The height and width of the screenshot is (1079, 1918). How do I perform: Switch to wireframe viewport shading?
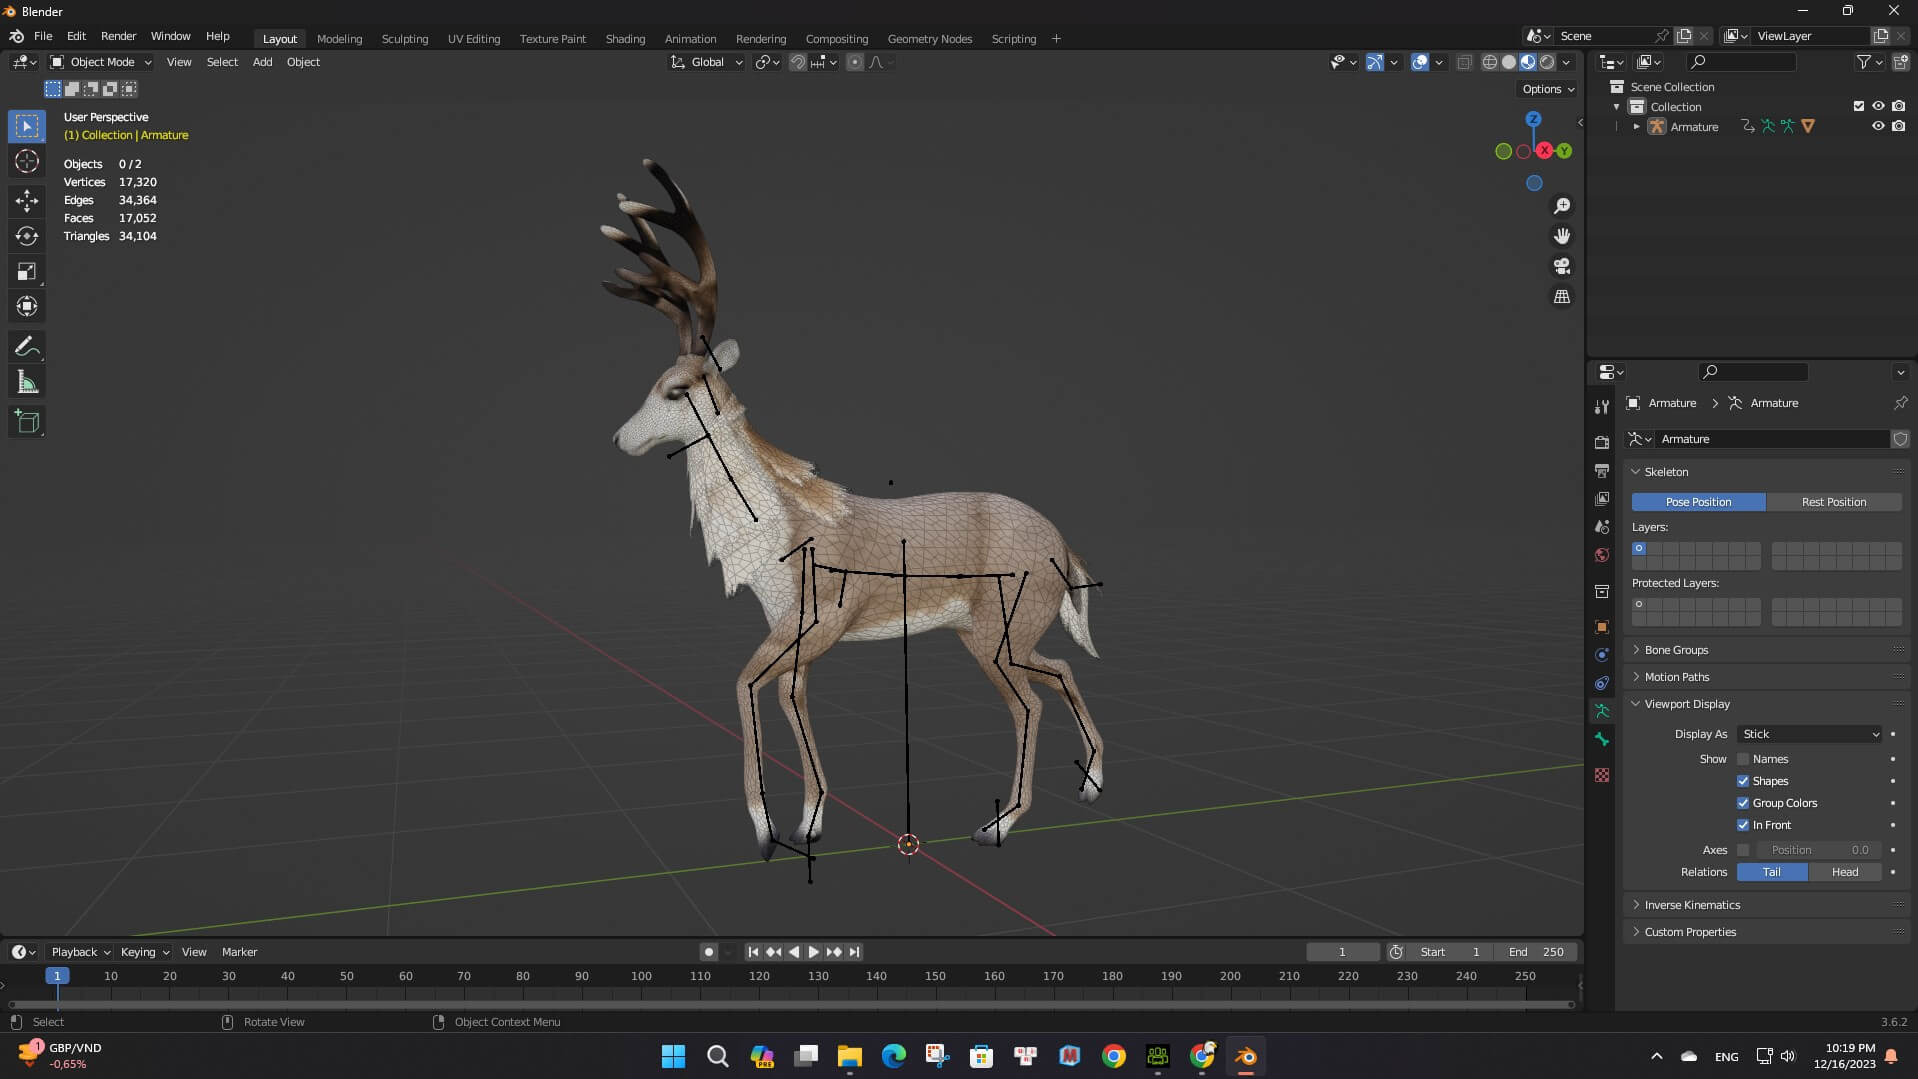[1489, 62]
